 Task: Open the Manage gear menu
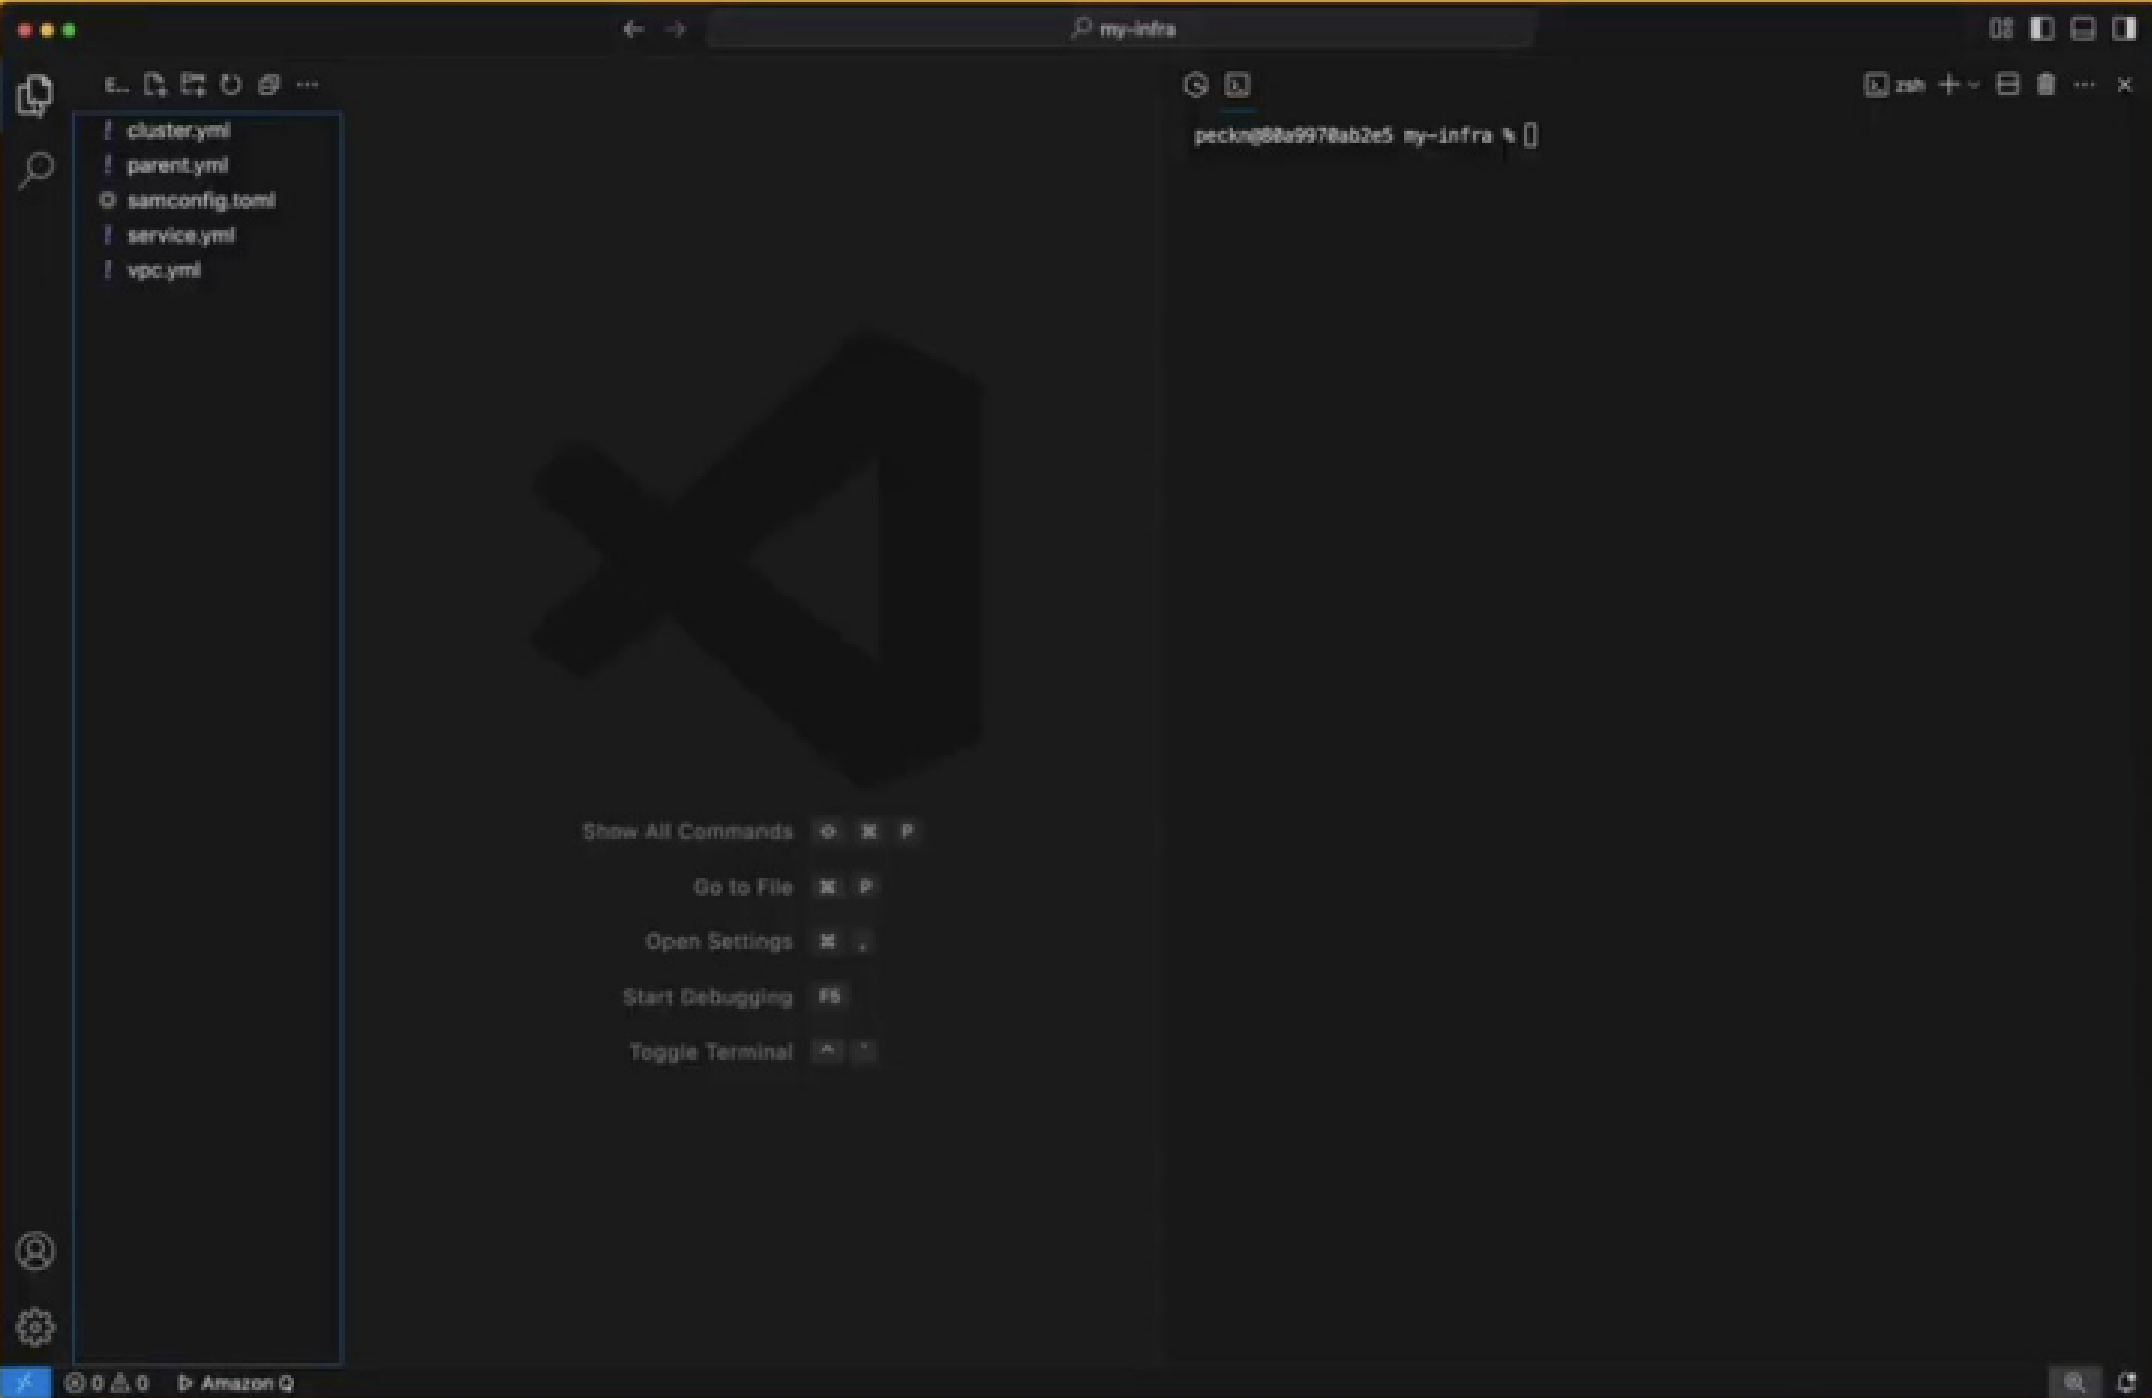coord(36,1327)
